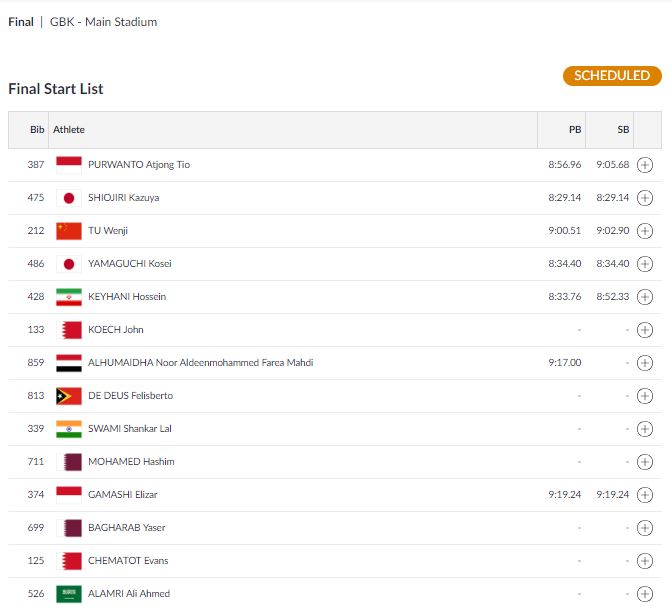The height and width of the screenshot is (612, 672).
Task: Open athlete KOECH John's name link
Action: tap(116, 330)
